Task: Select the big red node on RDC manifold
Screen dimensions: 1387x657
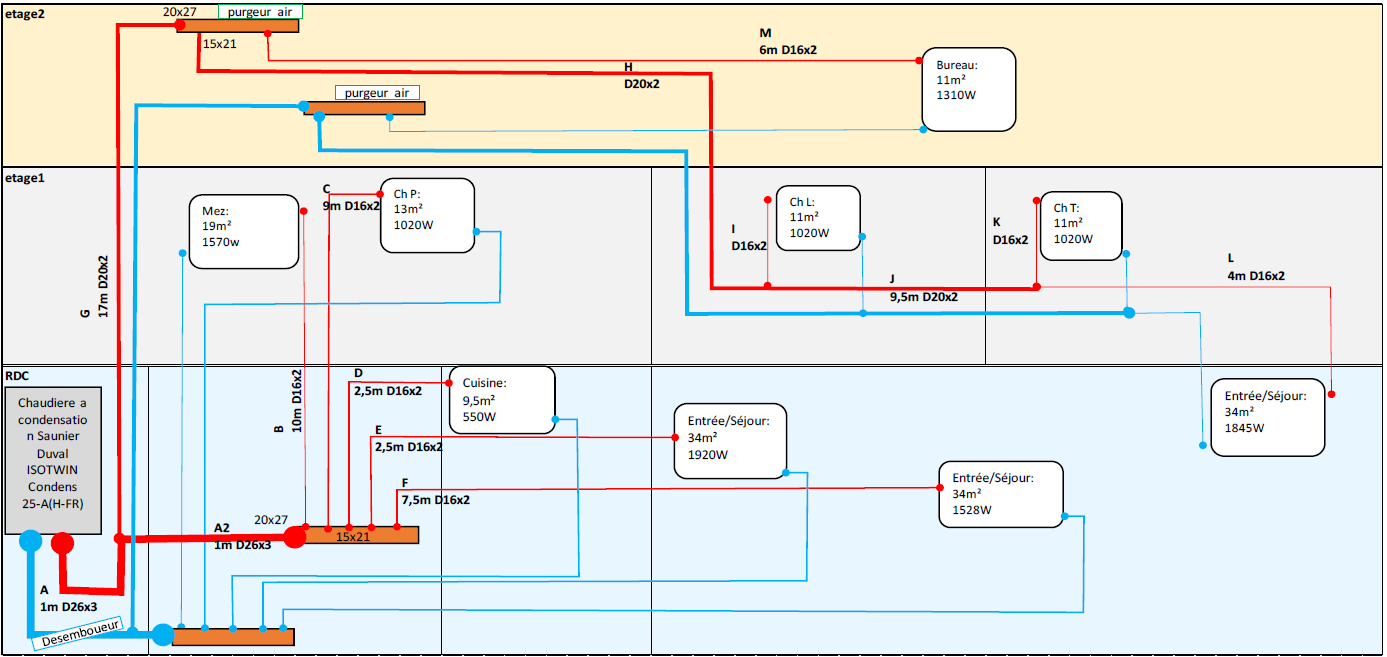Action: click(x=294, y=538)
